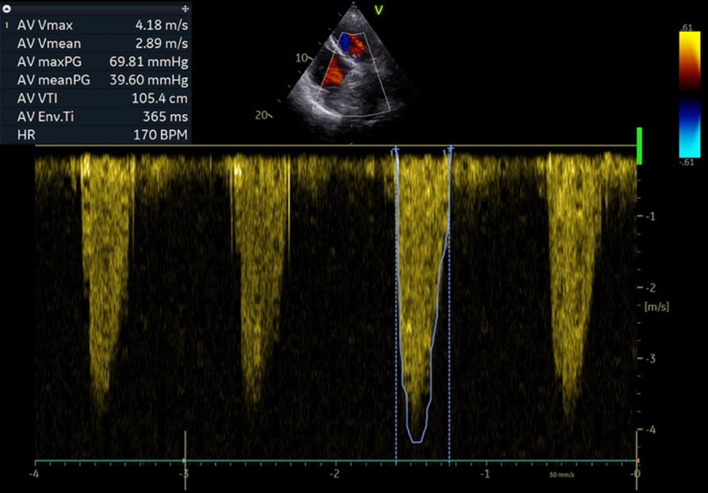Click the left caliper marker on trace

click(396, 150)
